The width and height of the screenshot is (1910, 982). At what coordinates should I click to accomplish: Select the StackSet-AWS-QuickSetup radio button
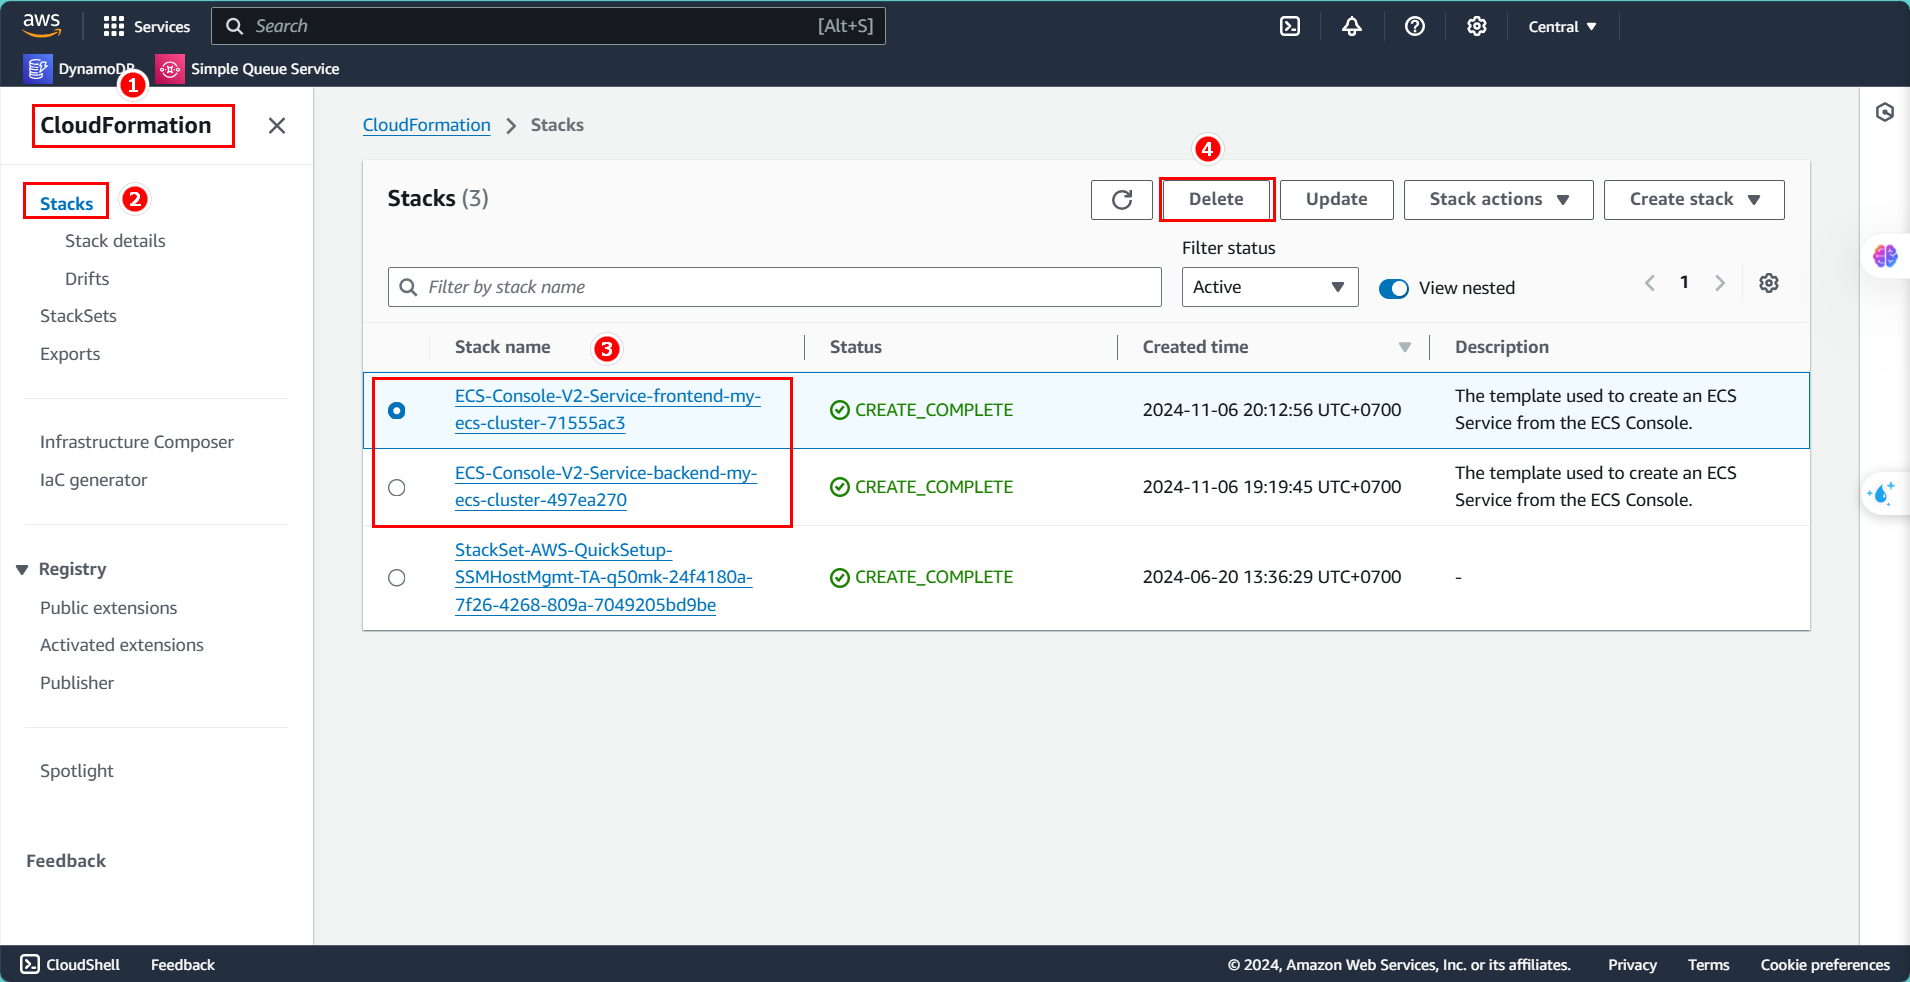[397, 577]
